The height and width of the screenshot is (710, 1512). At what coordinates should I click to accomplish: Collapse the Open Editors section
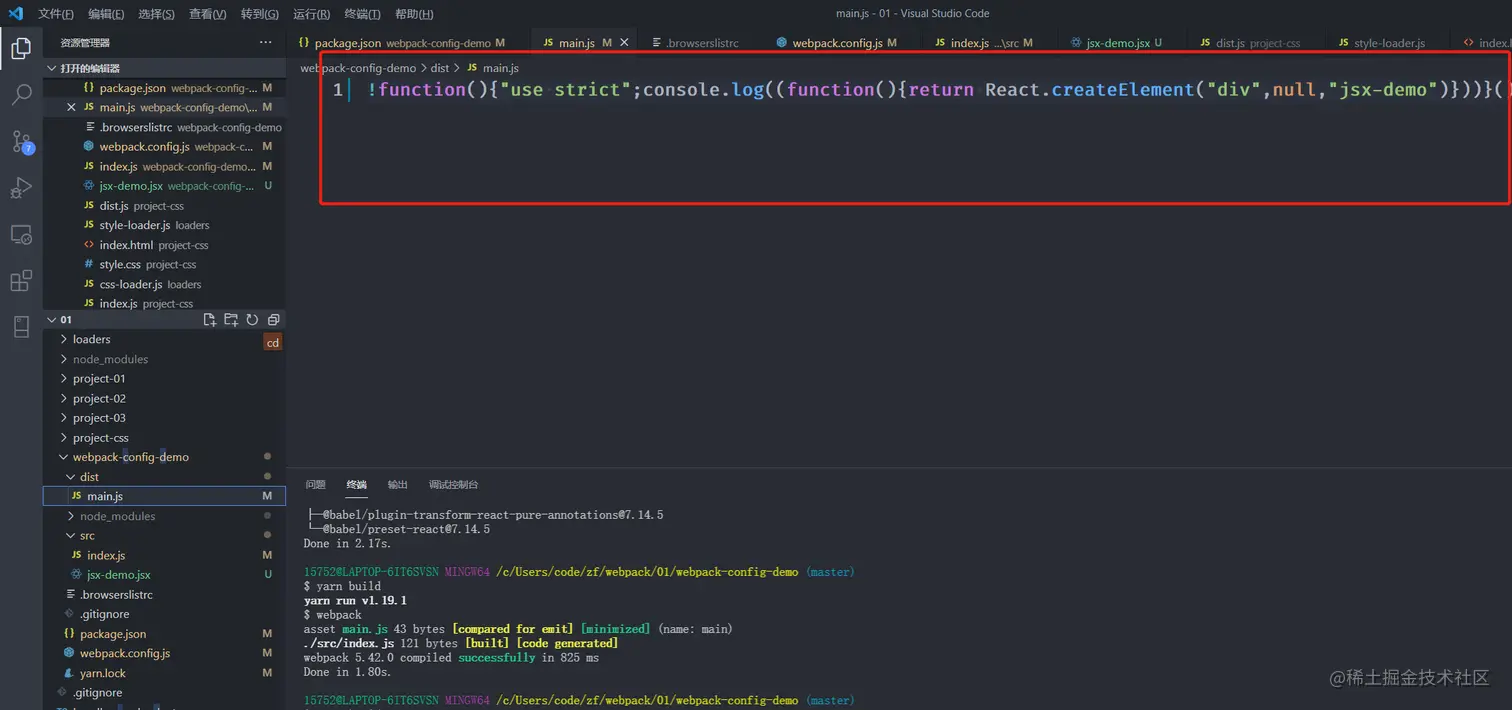point(52,68)
